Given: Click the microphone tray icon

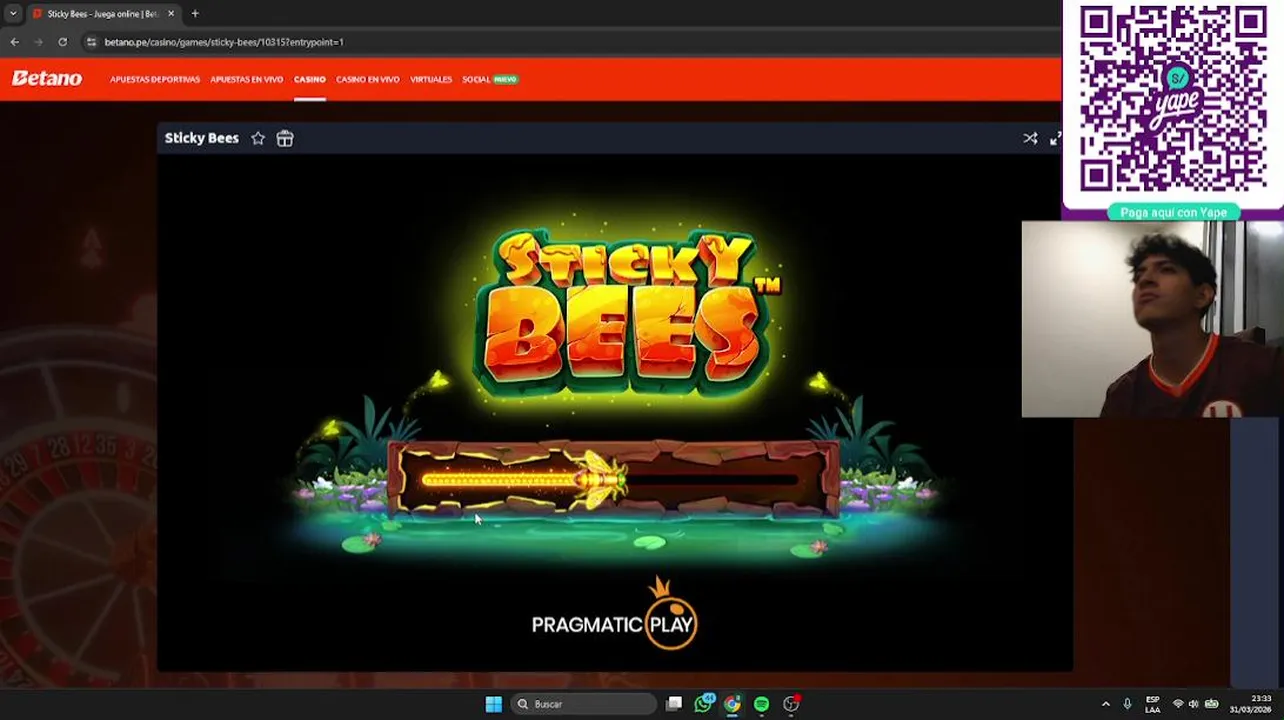Looking at the screenshot, I should [1127, 704].
